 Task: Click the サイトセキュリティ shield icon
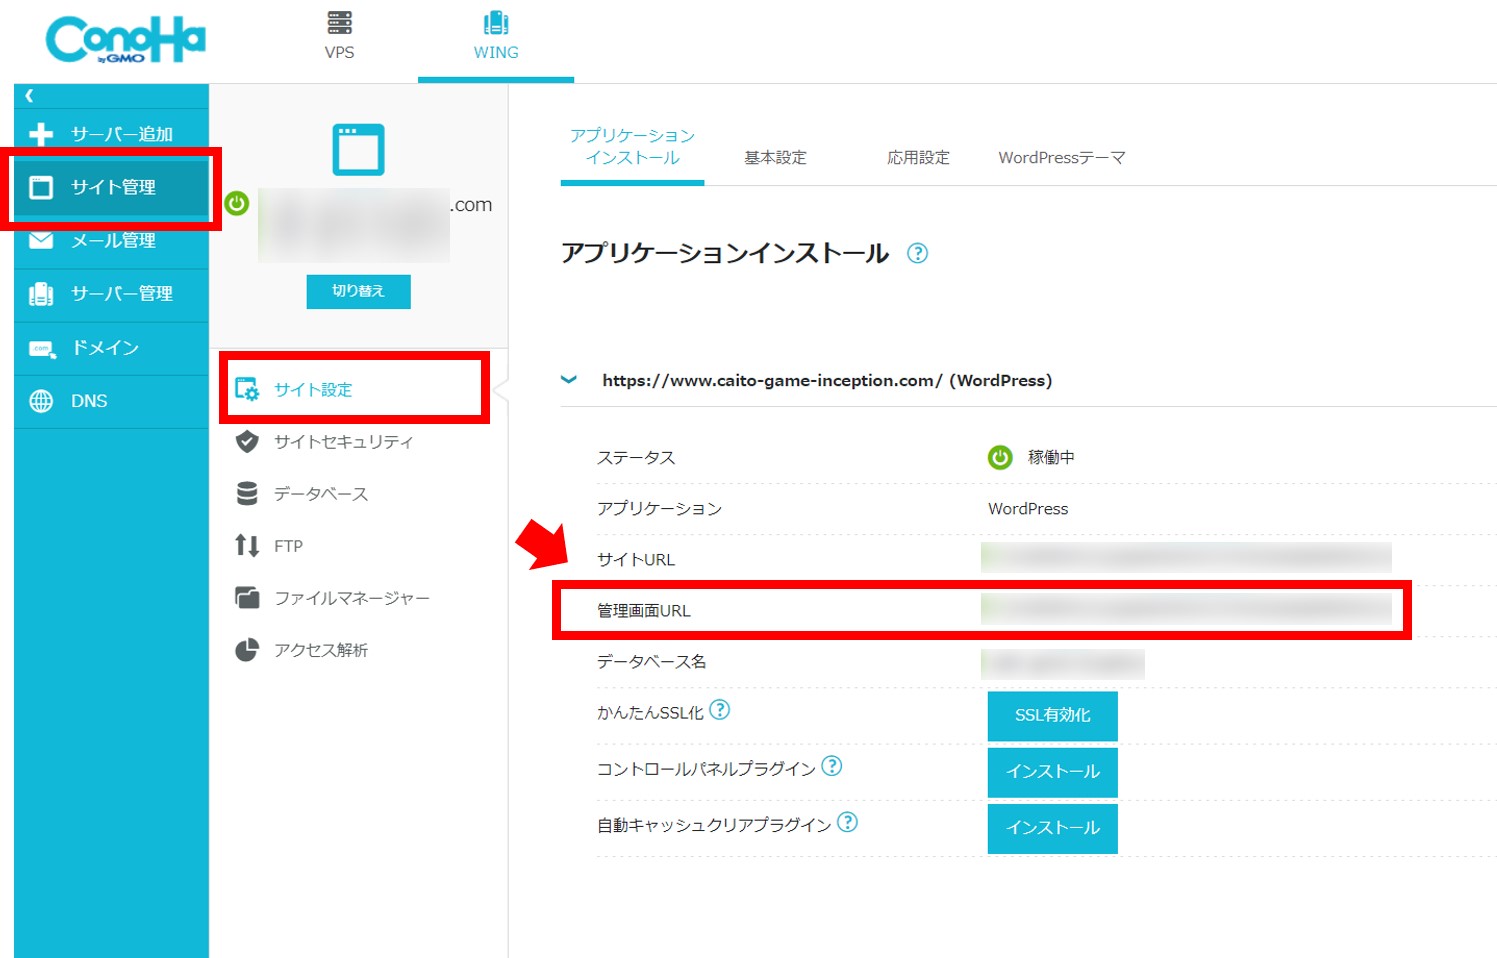coord(247,441)
